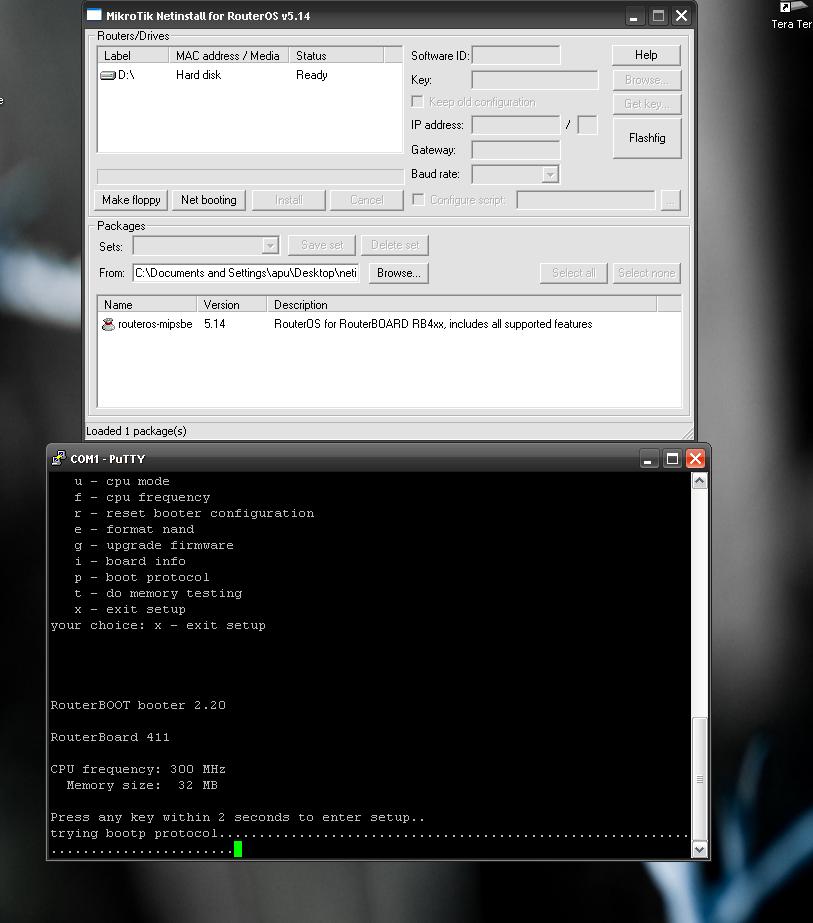Check the Configure script checkbox
Viewport: 813px width, 923px height.
tap(416, 198)
